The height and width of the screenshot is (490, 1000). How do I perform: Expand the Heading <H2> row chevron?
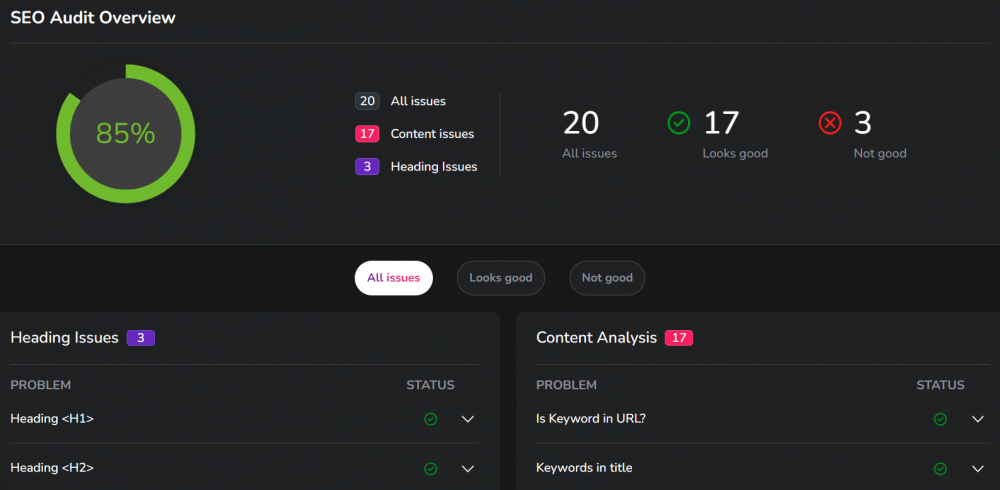[468, 468]
